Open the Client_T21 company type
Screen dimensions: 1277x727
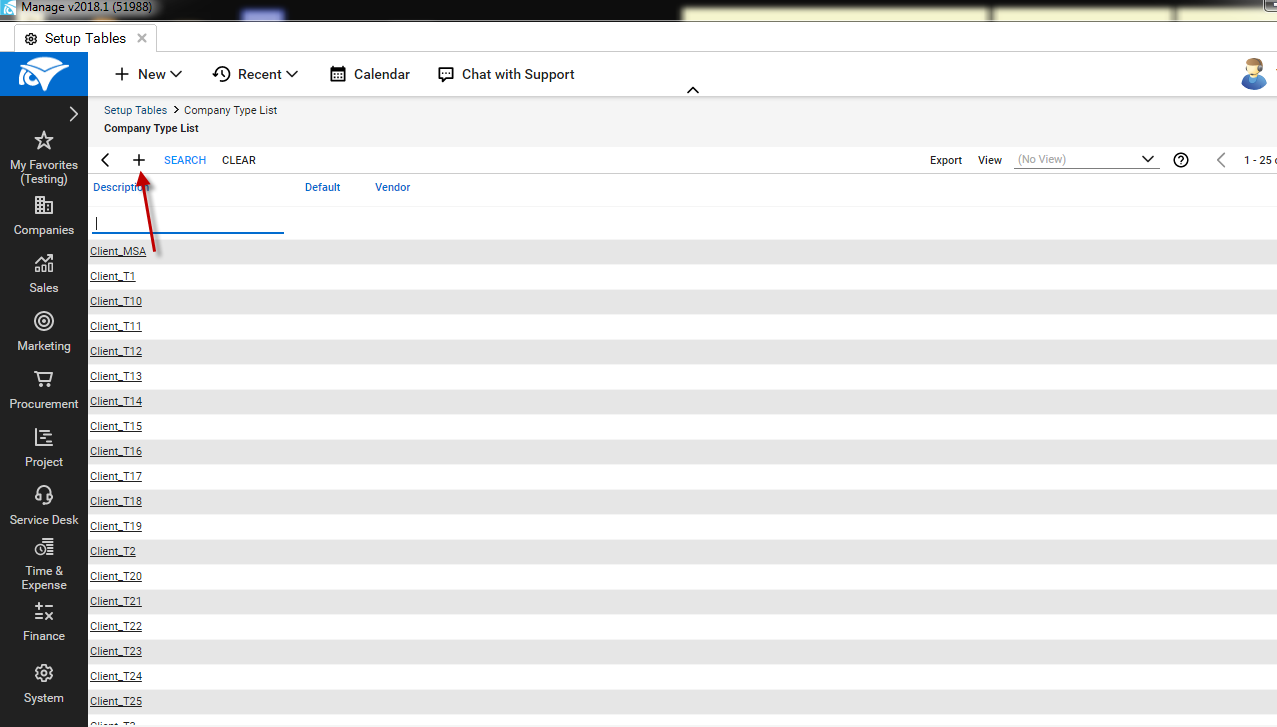click(116, 601)
